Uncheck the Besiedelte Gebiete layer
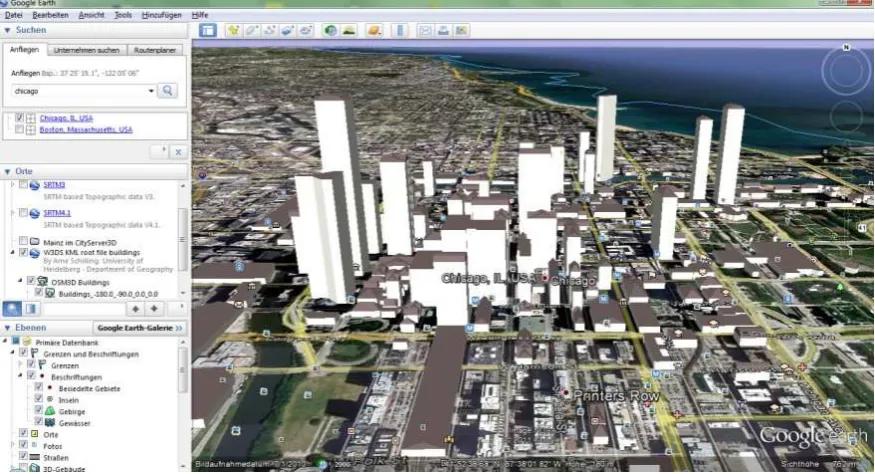 [39, 387]
